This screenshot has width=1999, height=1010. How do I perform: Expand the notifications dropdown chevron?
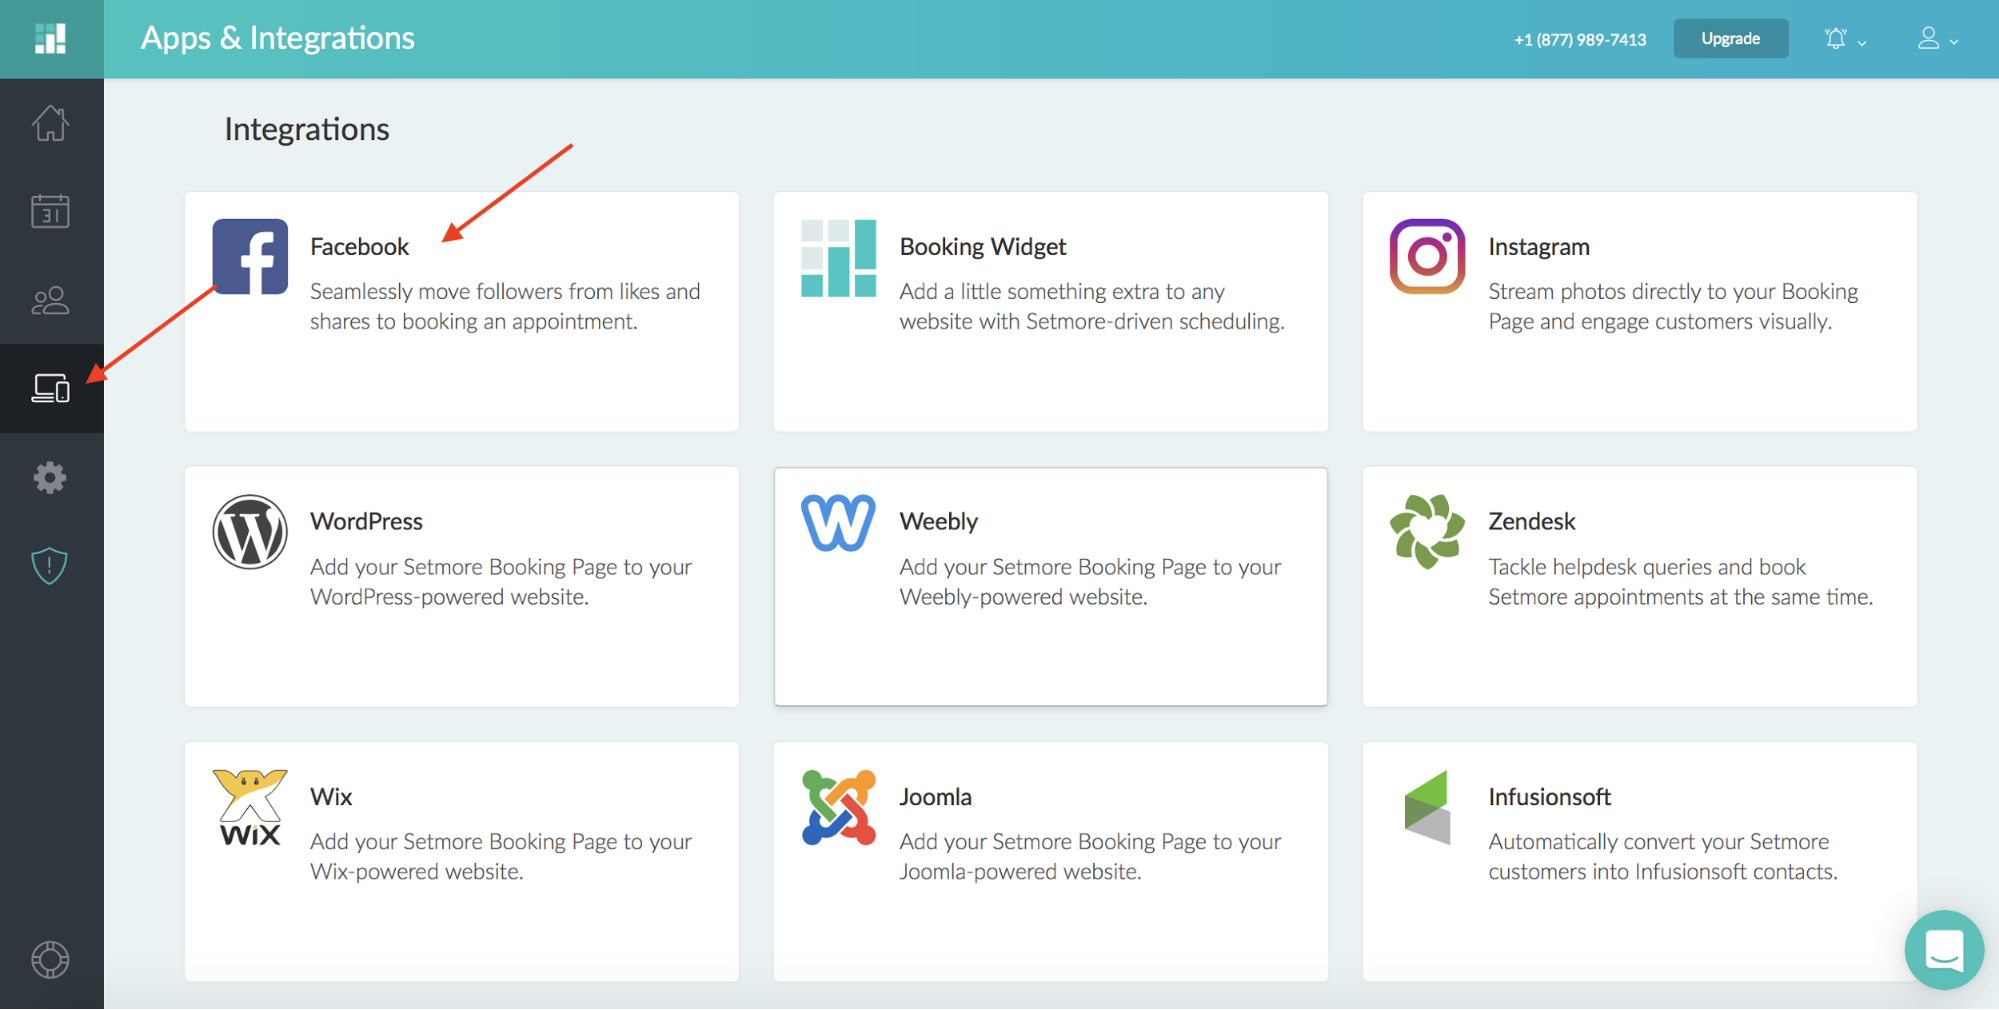click(x=1862, y=42)
